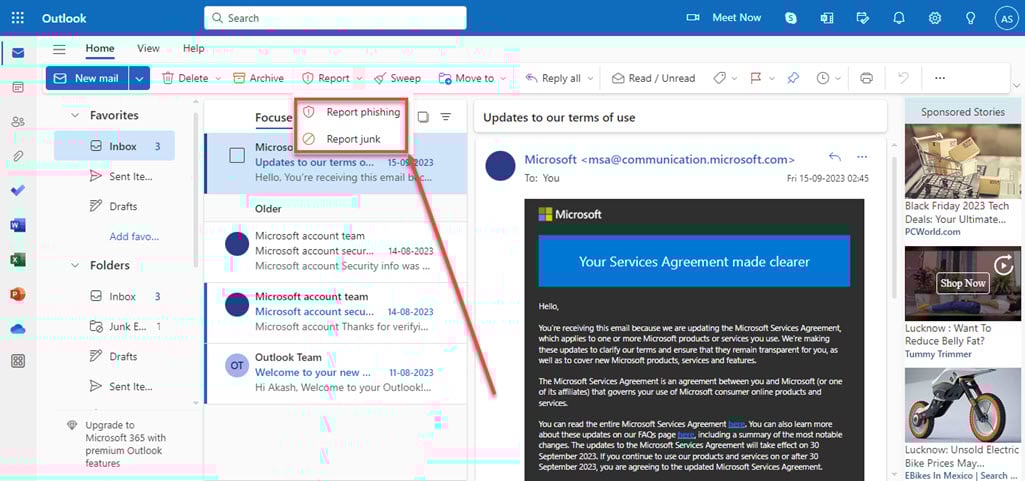Open Calendar in the left rail
The height and width of the screenshot is (481, 1025).
coord(18,87)
